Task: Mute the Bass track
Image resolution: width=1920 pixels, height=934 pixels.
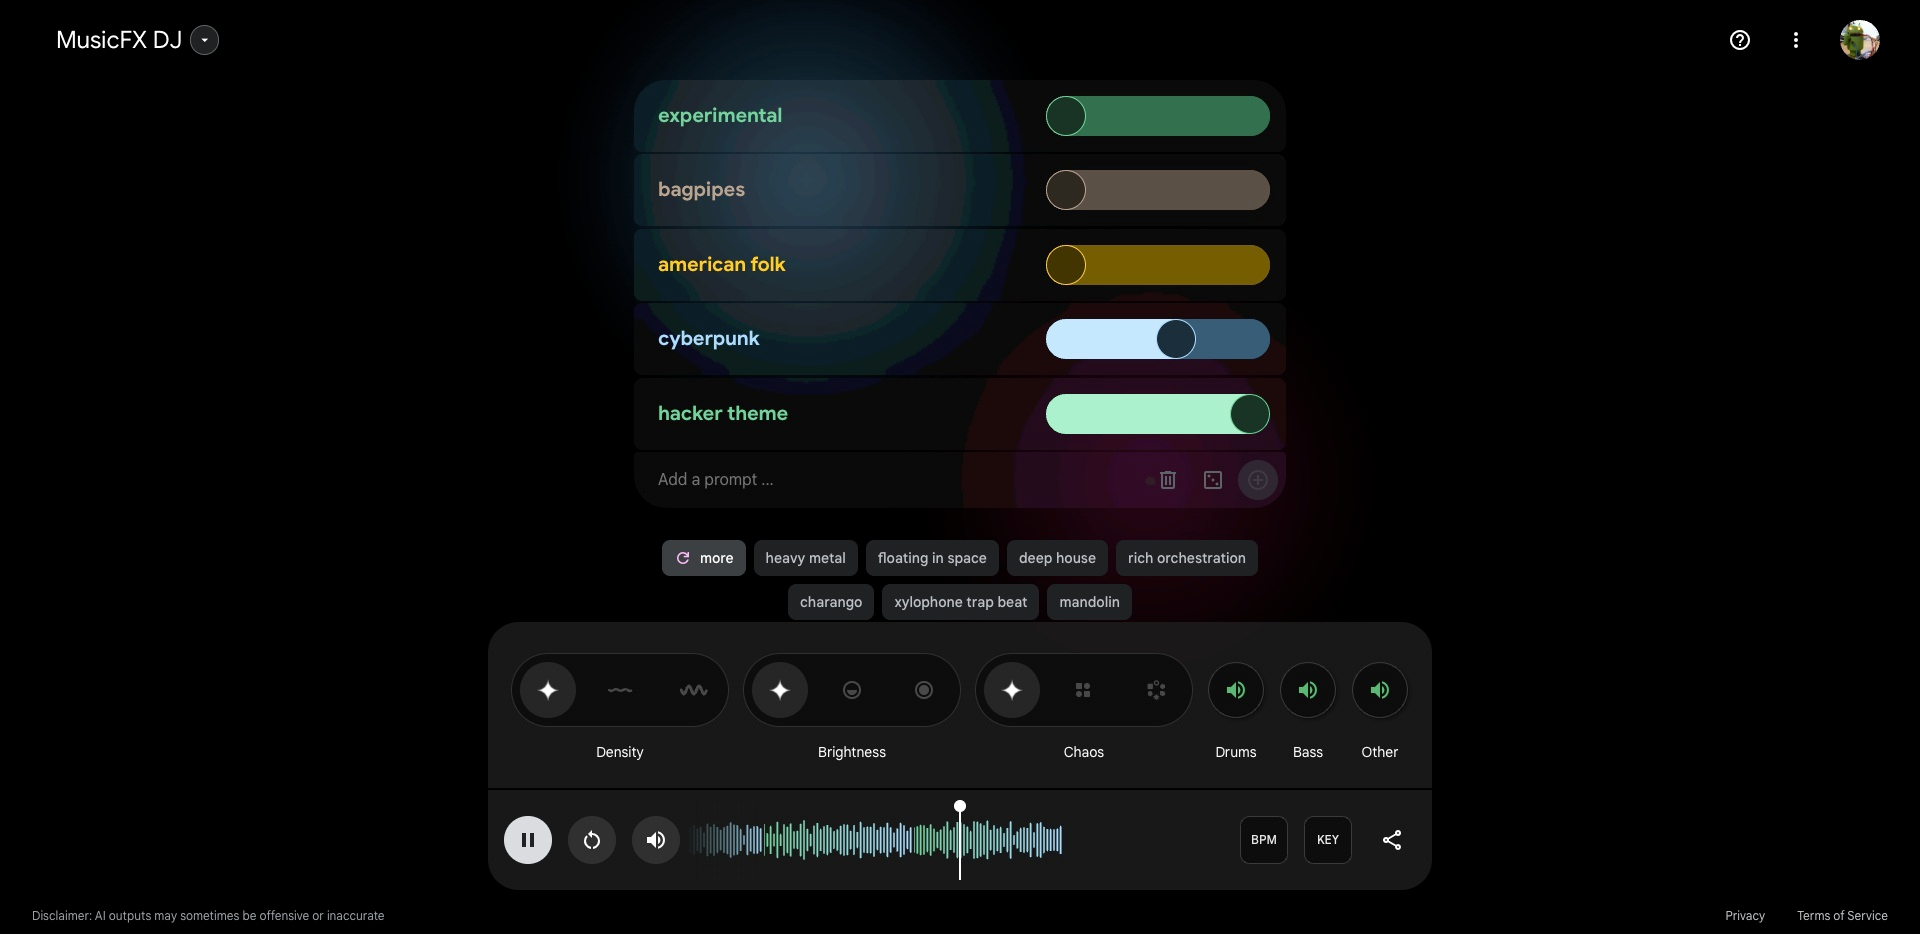Action: tap(1308, 690)
